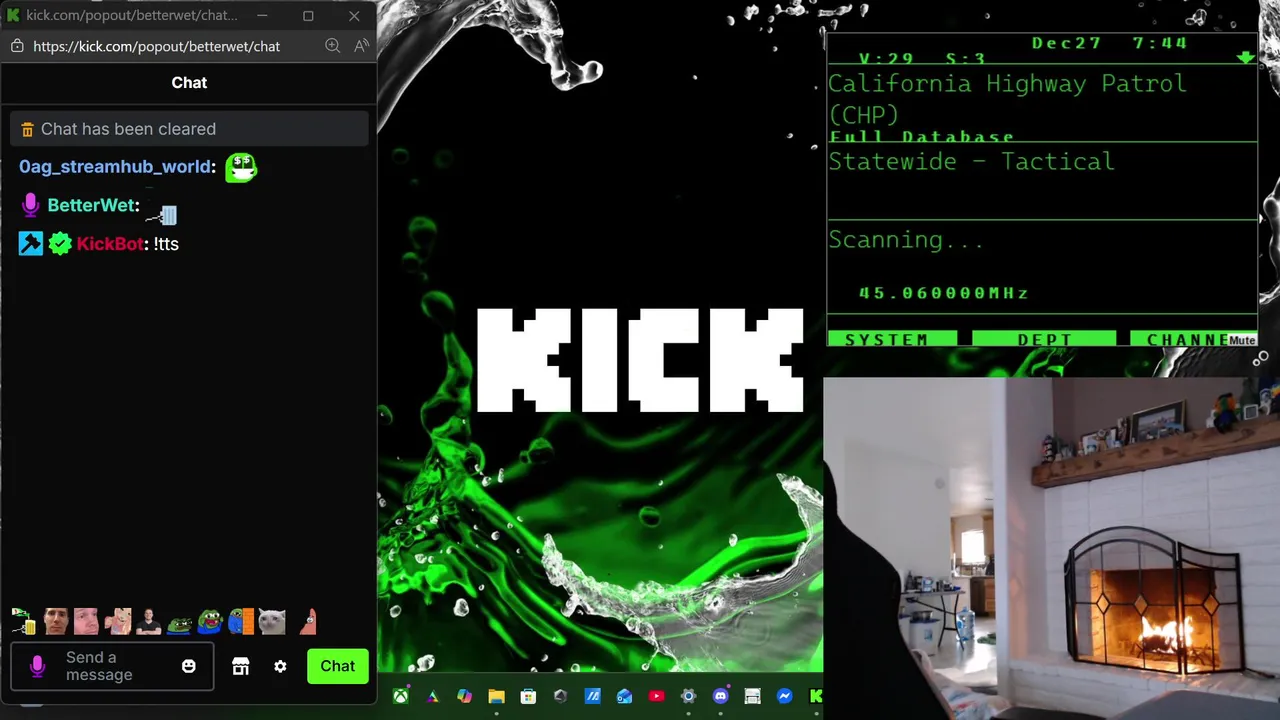Toggle the scanner Mute label
The image size is (1280, 720).
click(x=1242, y=340)
